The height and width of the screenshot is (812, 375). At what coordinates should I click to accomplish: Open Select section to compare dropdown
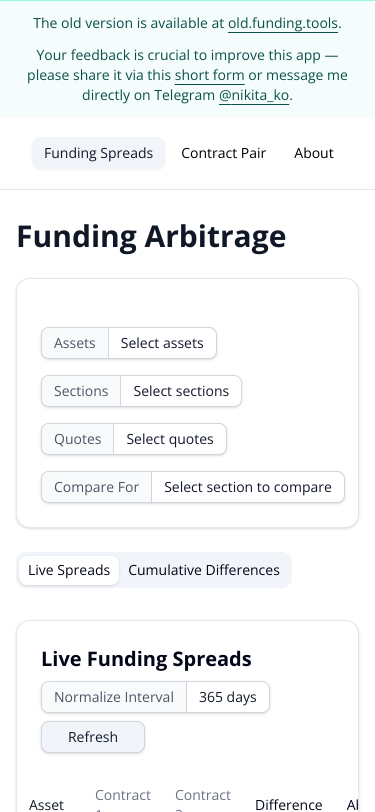coord(248,487)
